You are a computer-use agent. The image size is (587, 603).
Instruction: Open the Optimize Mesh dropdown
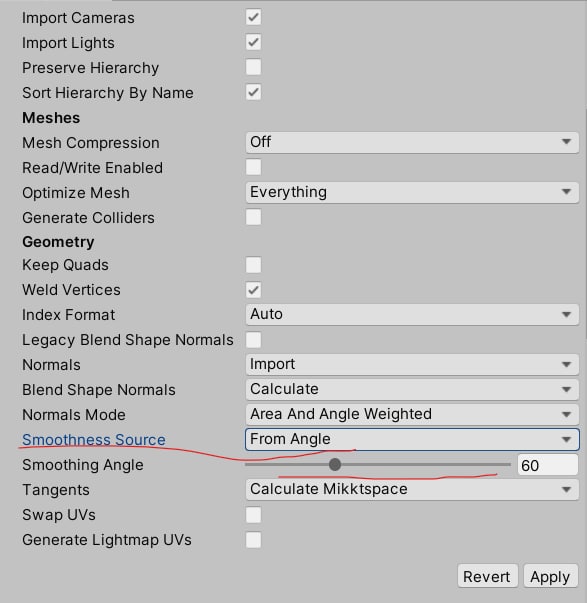[412, 192]
